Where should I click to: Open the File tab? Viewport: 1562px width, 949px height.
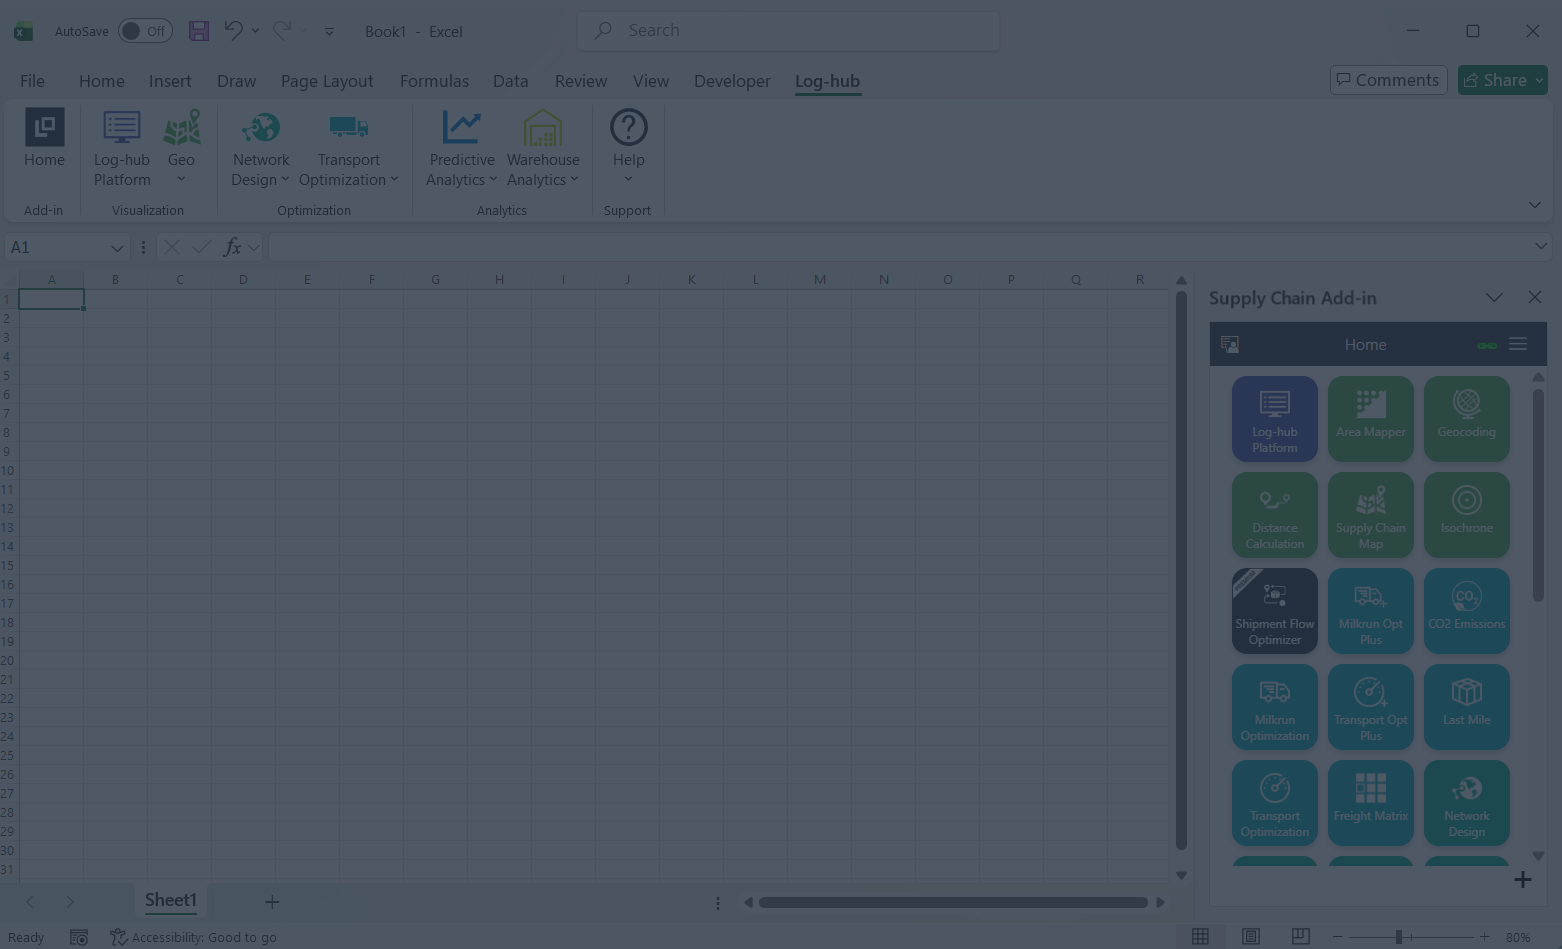click(x=32, y=81)
